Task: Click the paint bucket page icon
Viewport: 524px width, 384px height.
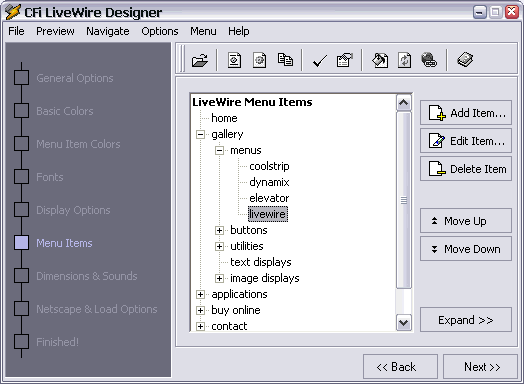Action: pyautogui.click(x=380, y=60)
